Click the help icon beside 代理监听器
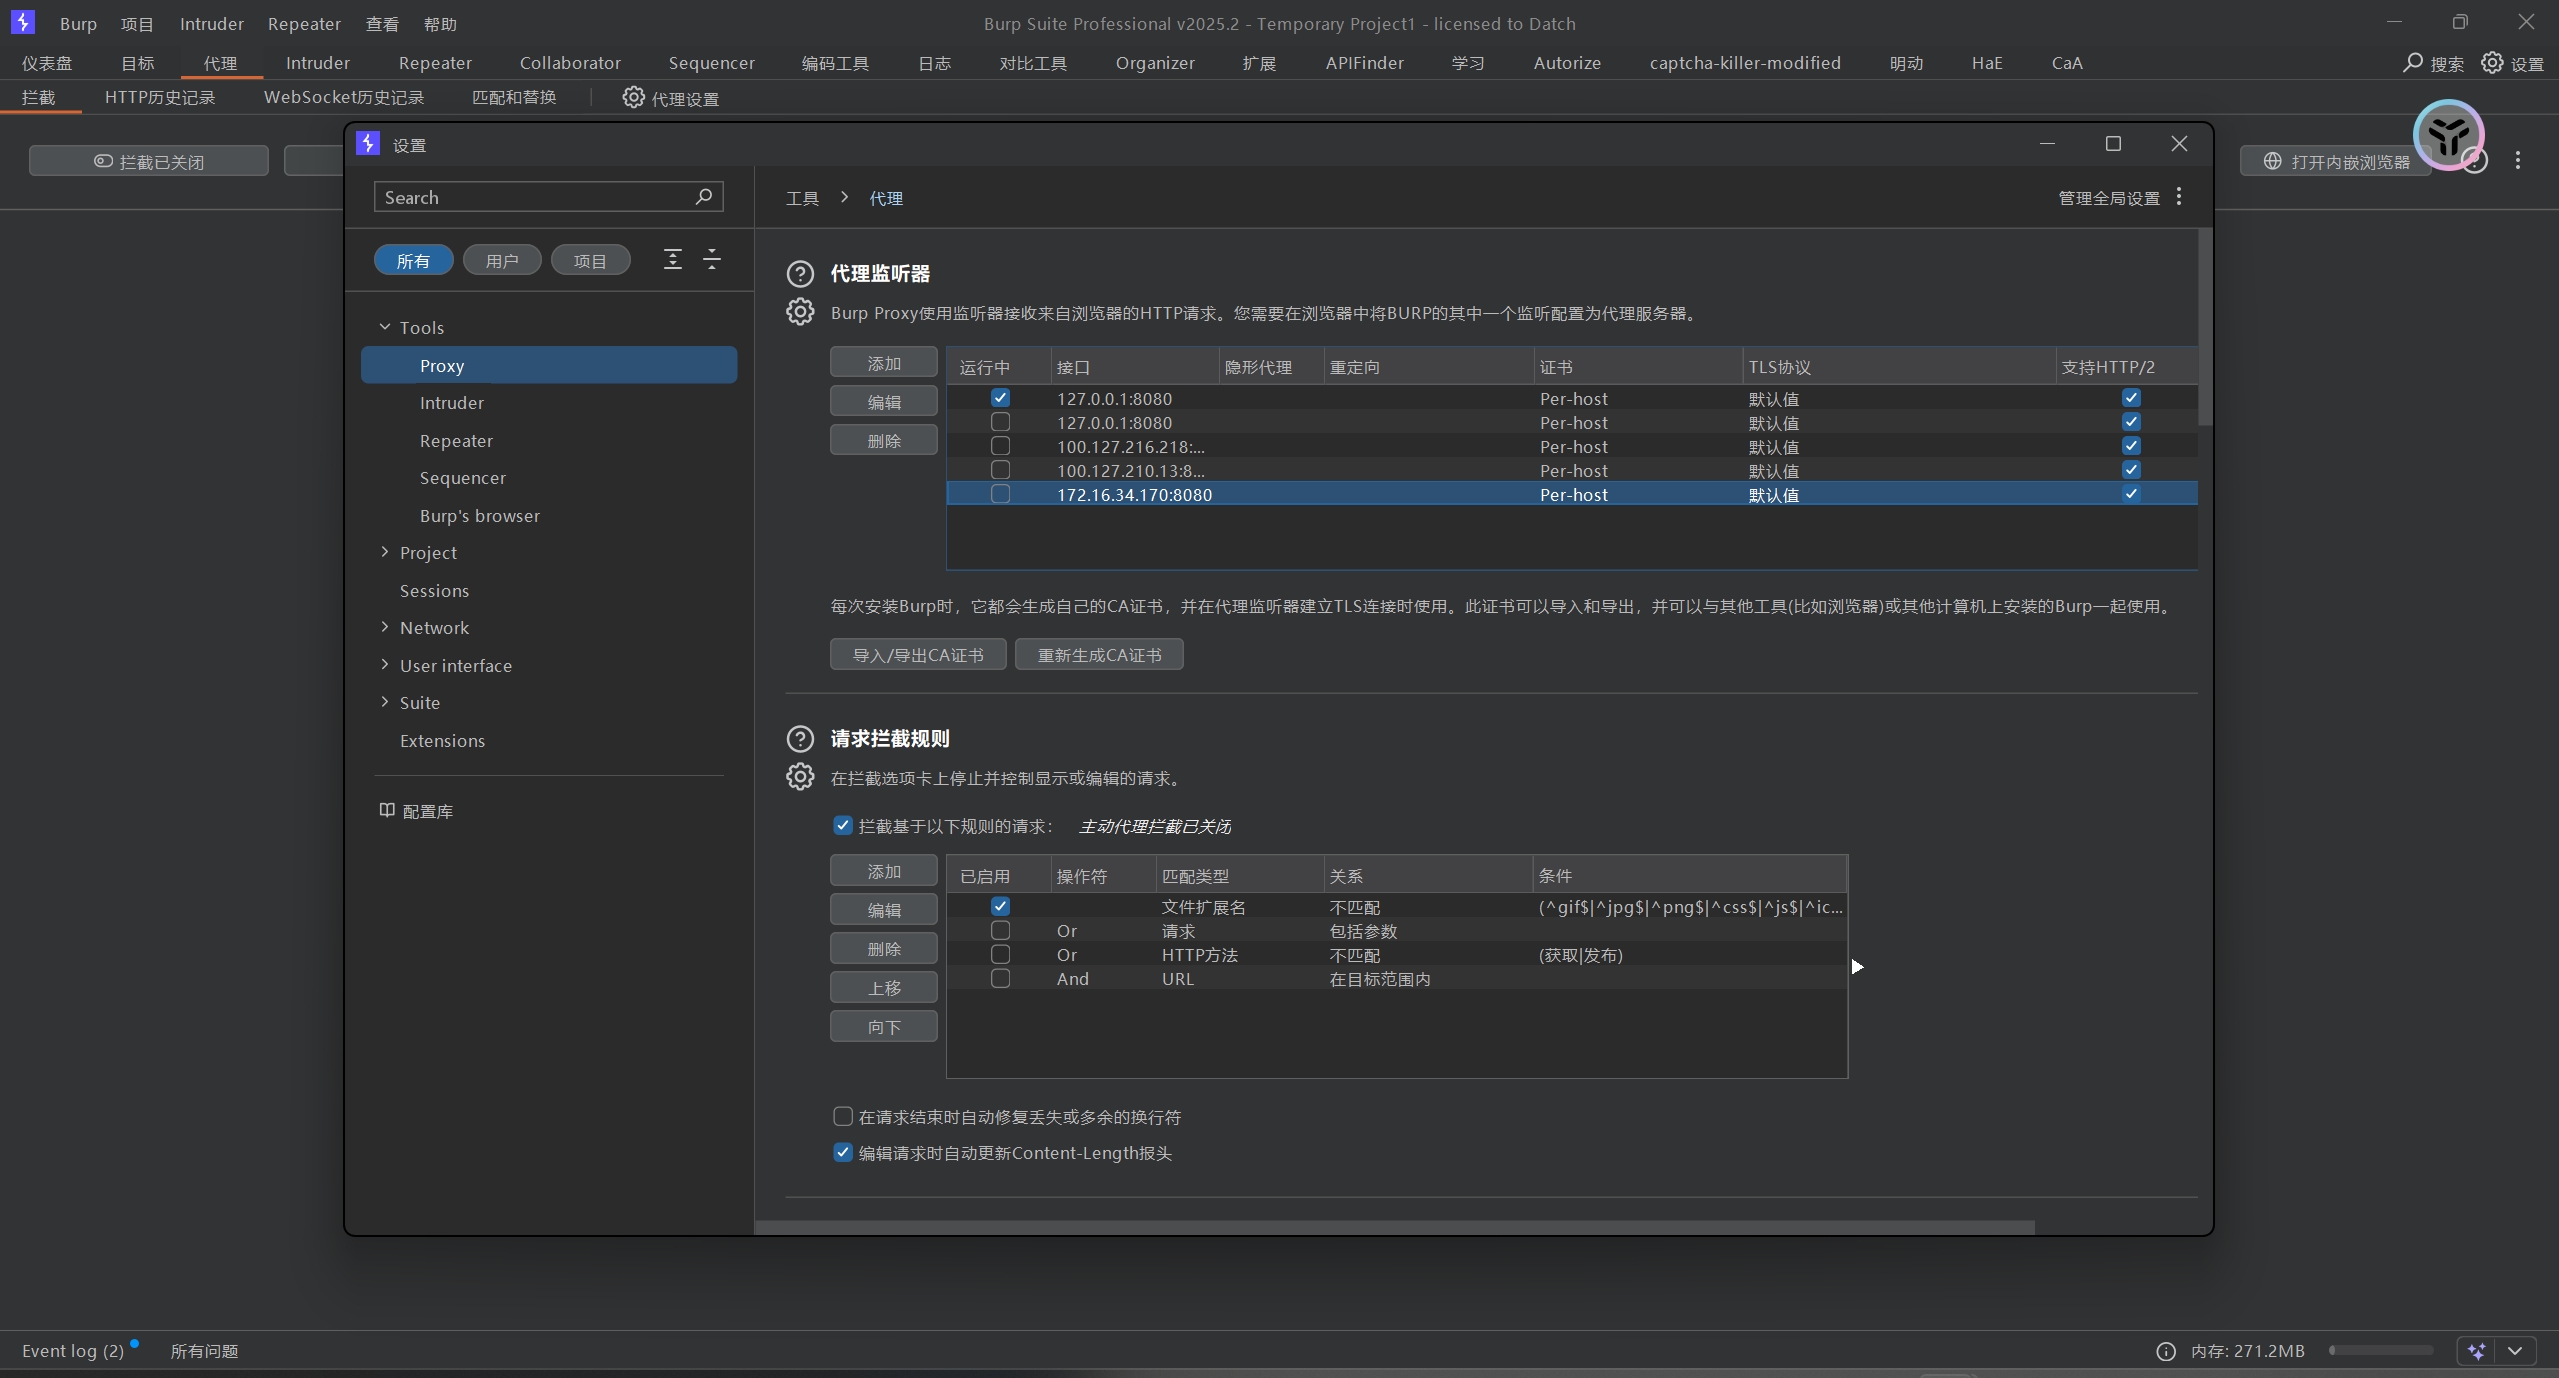Viewport: 2559px width, 1378px height. click(x=800, y=273)
